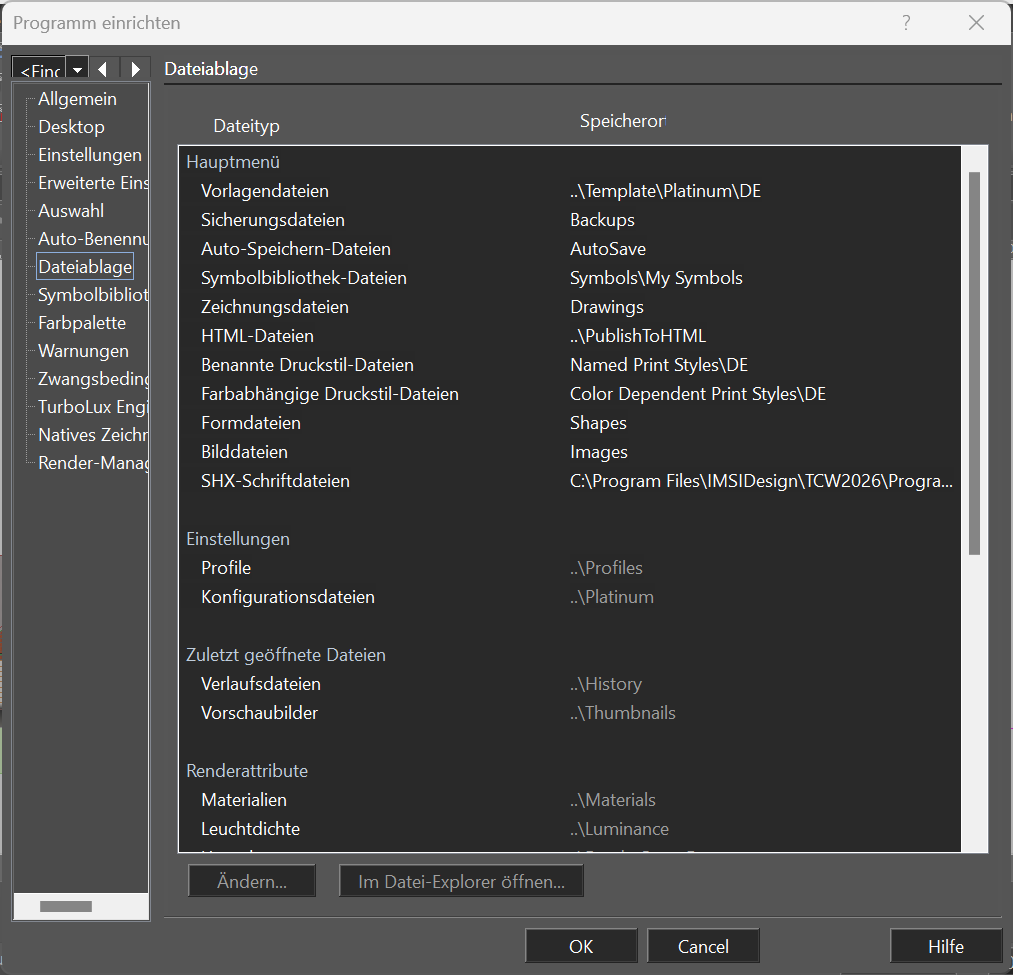
Task: Select the Zeichnungsdateien row
Action: coord(570,308)
